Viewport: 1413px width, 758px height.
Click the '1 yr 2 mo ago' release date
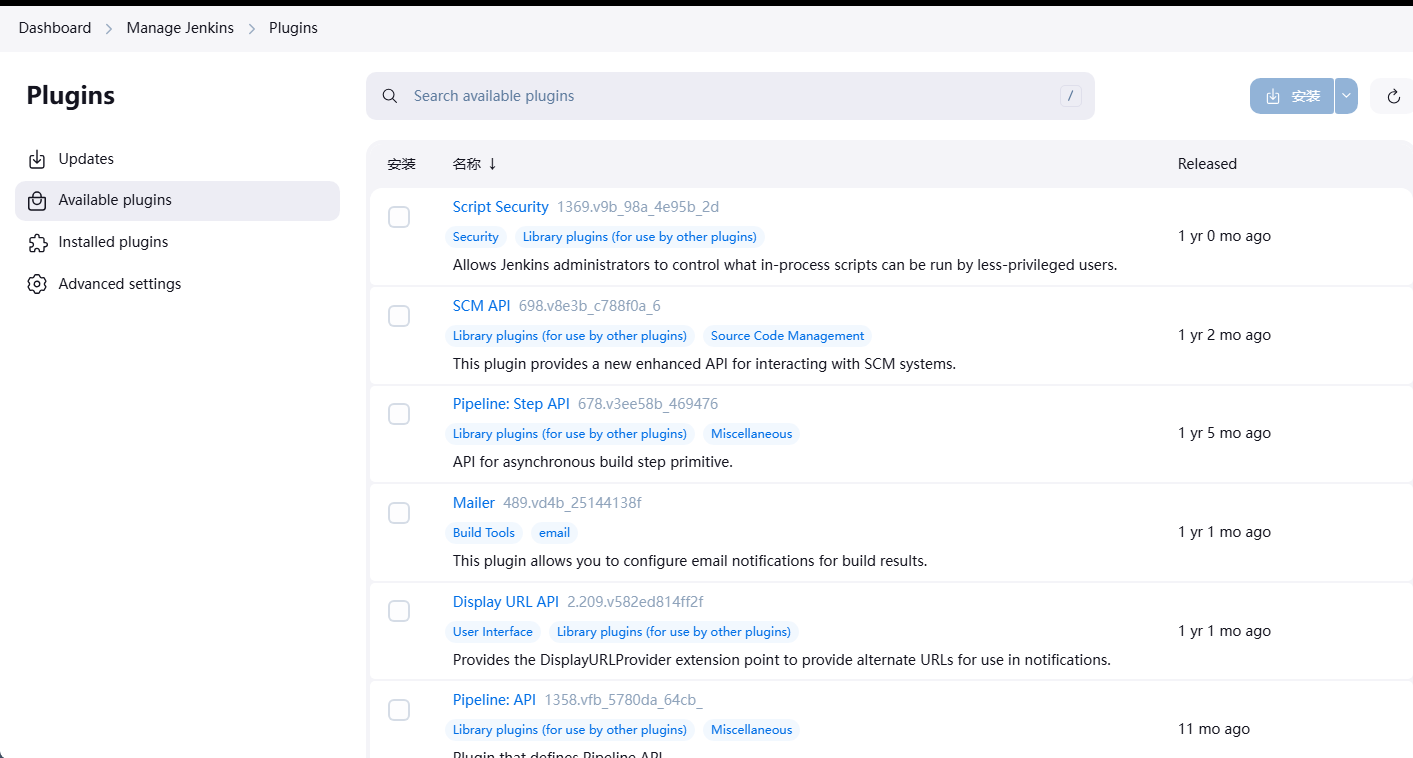click(x=1224, y=335)
